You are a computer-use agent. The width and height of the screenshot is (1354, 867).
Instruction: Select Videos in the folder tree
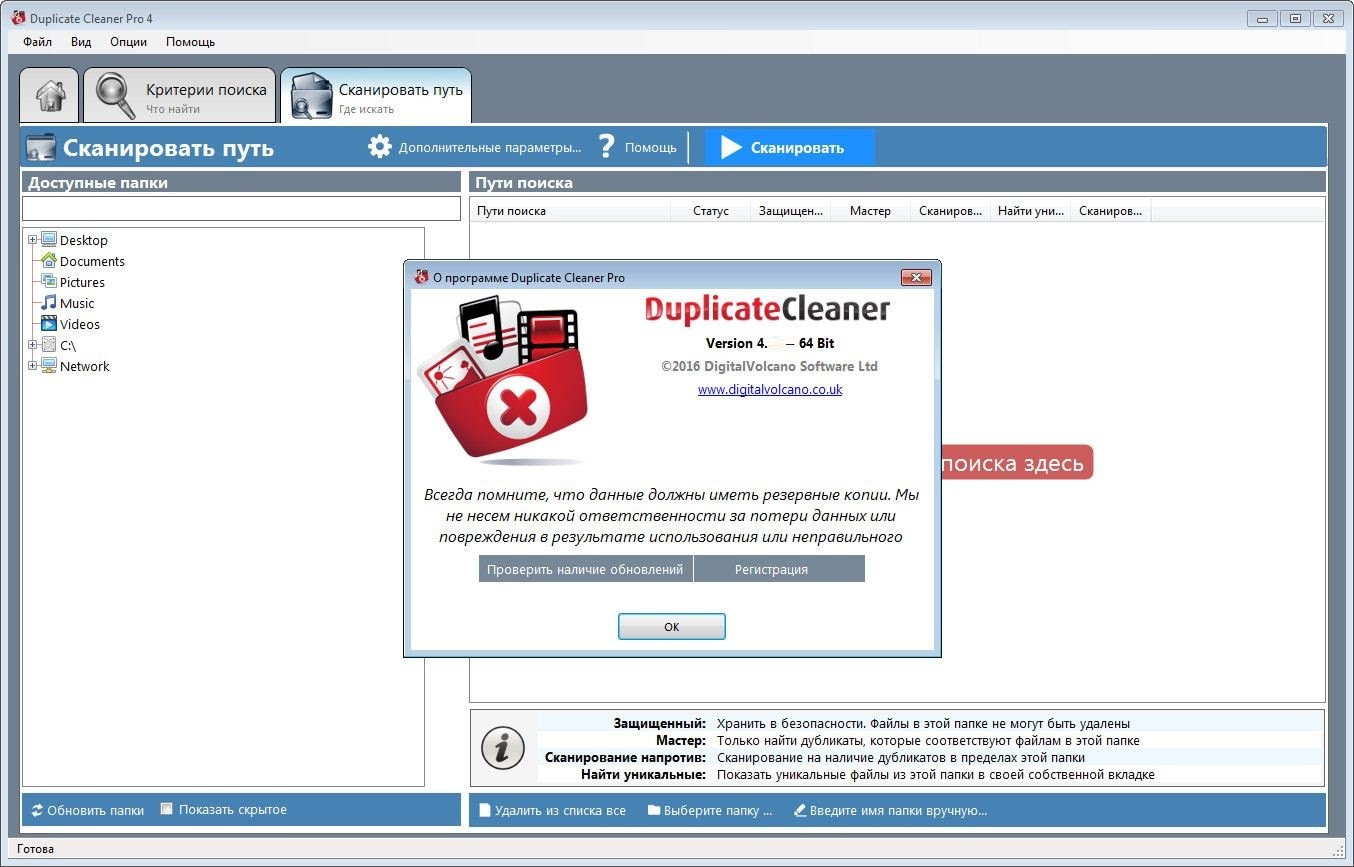[x=80, y=324]
